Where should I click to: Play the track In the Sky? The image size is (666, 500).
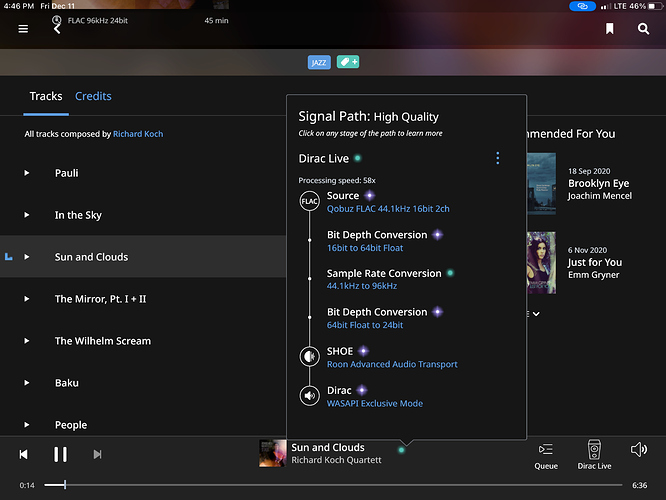click(27, 215)
